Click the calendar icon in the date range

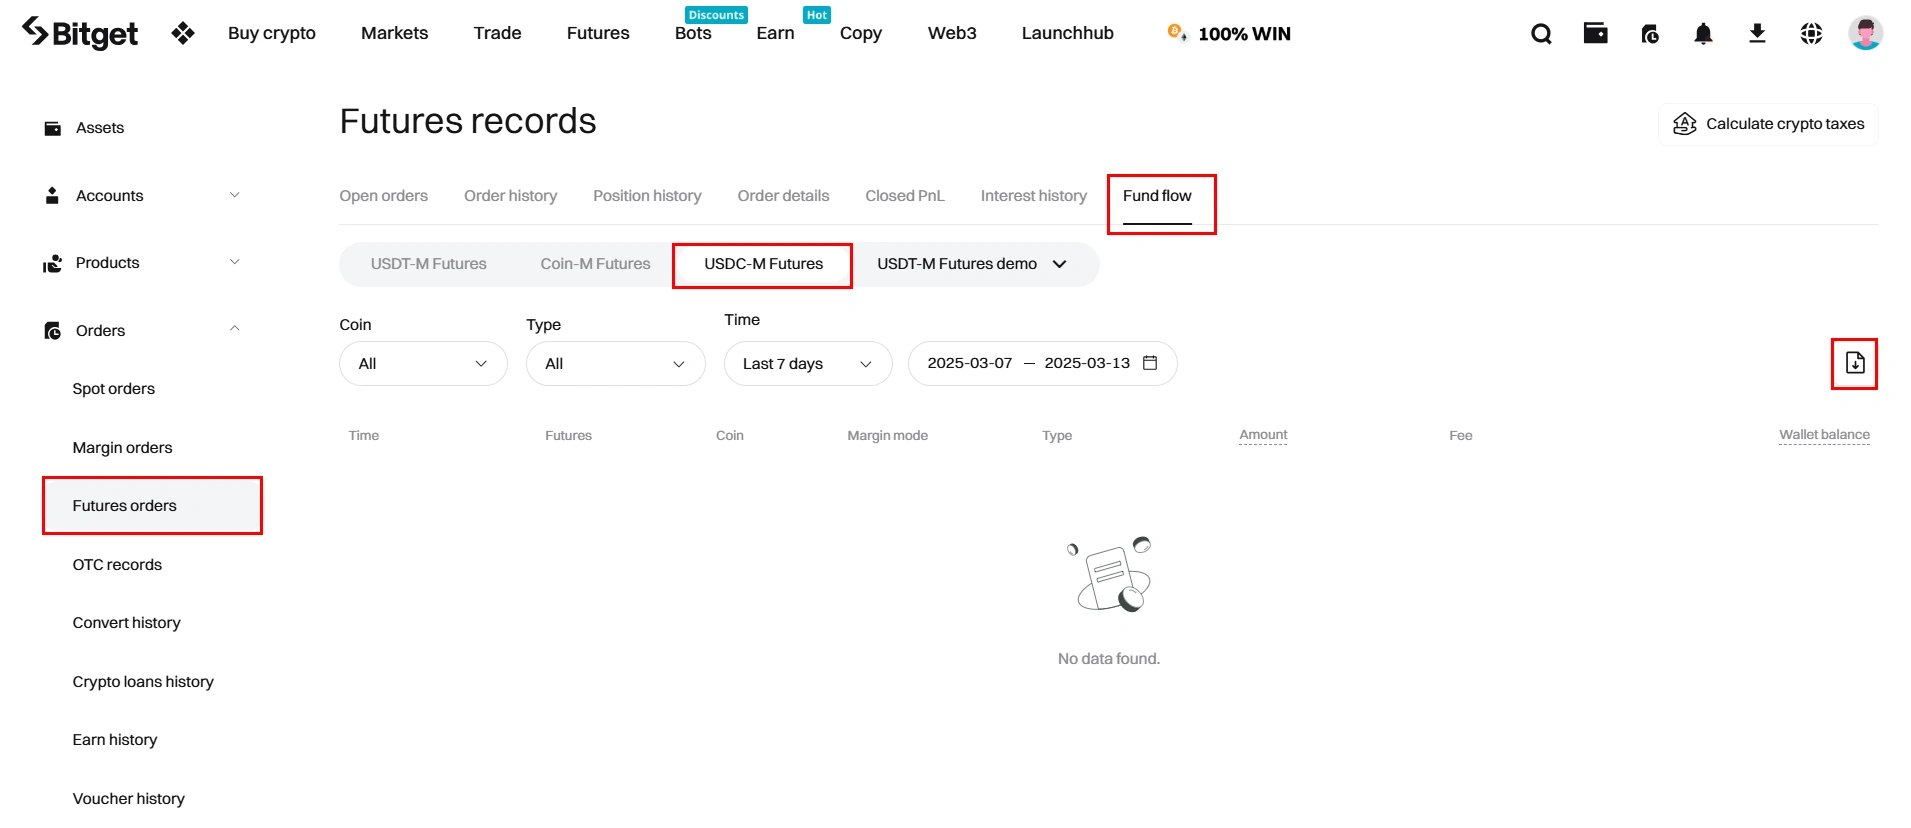click(1150, 363)
